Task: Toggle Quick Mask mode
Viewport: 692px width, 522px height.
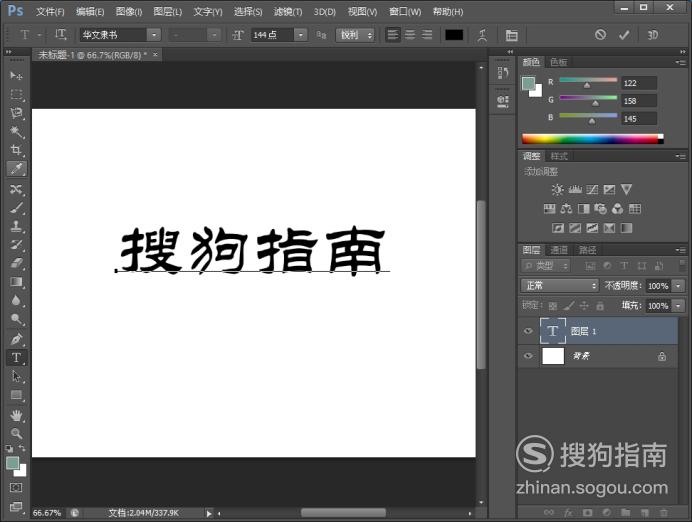Action: coord(16,488)
